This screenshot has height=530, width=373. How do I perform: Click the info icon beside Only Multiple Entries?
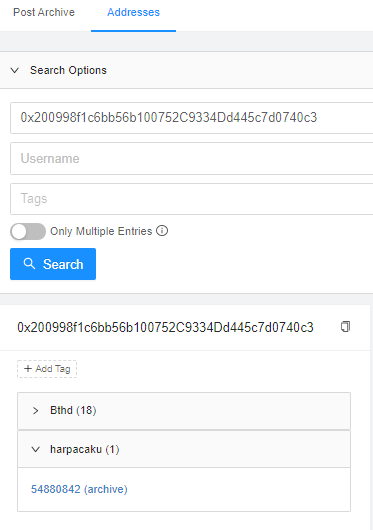coord(162,231)
